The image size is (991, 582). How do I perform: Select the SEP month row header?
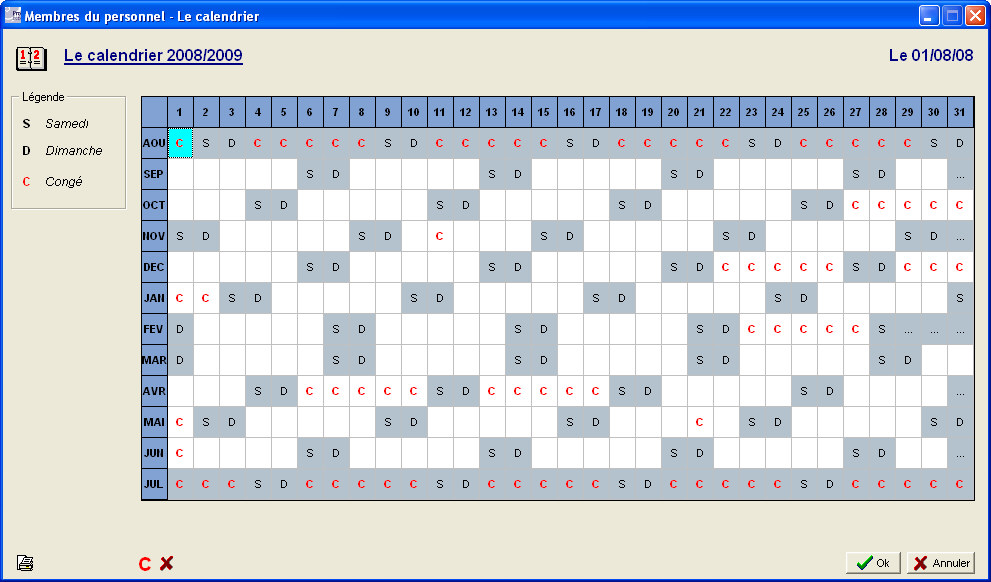pos(154,174)
